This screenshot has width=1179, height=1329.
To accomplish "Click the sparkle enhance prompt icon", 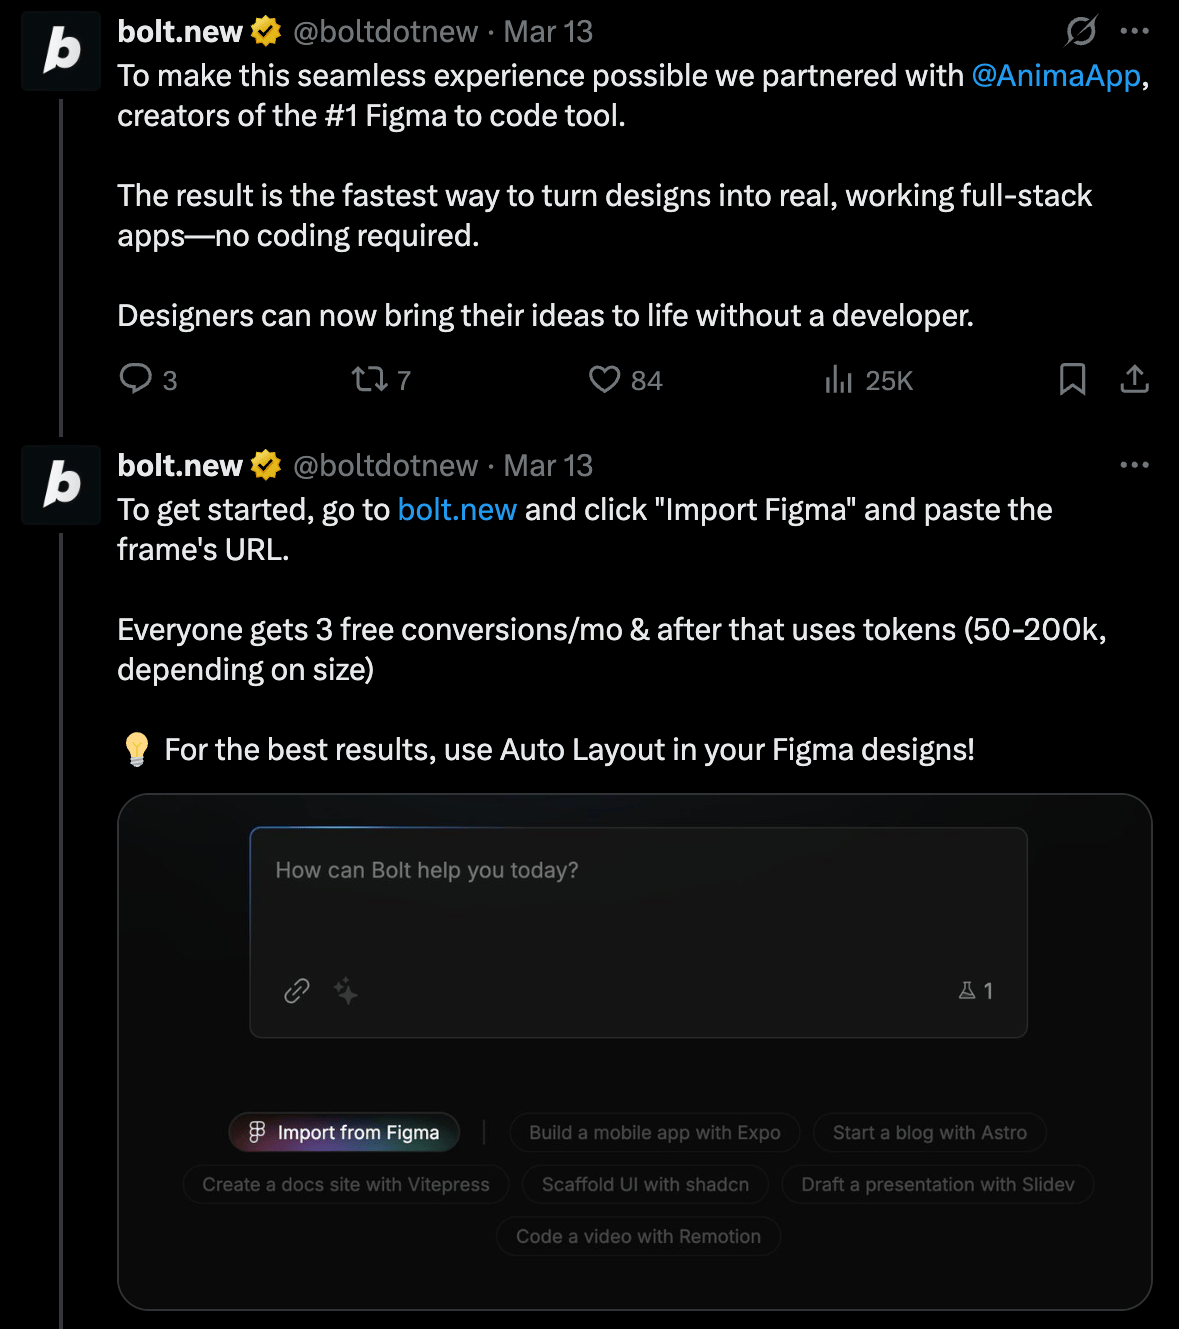I will [x=346, y=990].
